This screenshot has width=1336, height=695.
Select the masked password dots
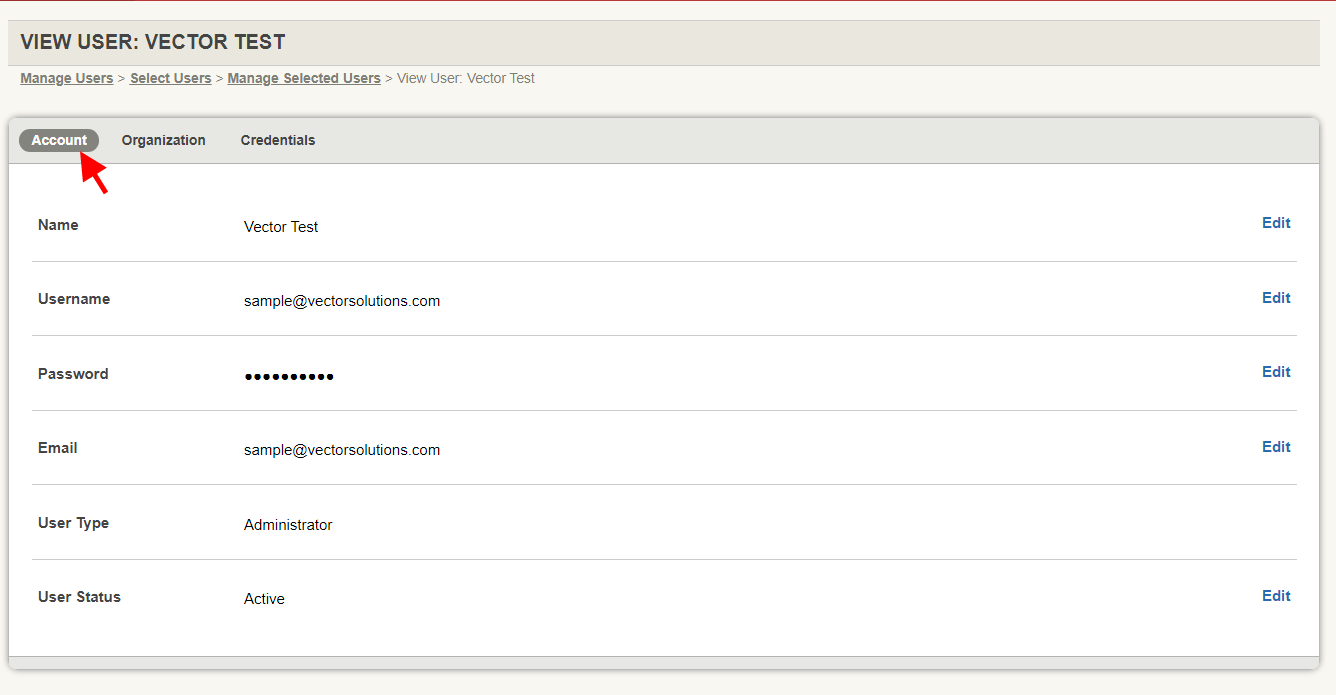pos(289,376)
